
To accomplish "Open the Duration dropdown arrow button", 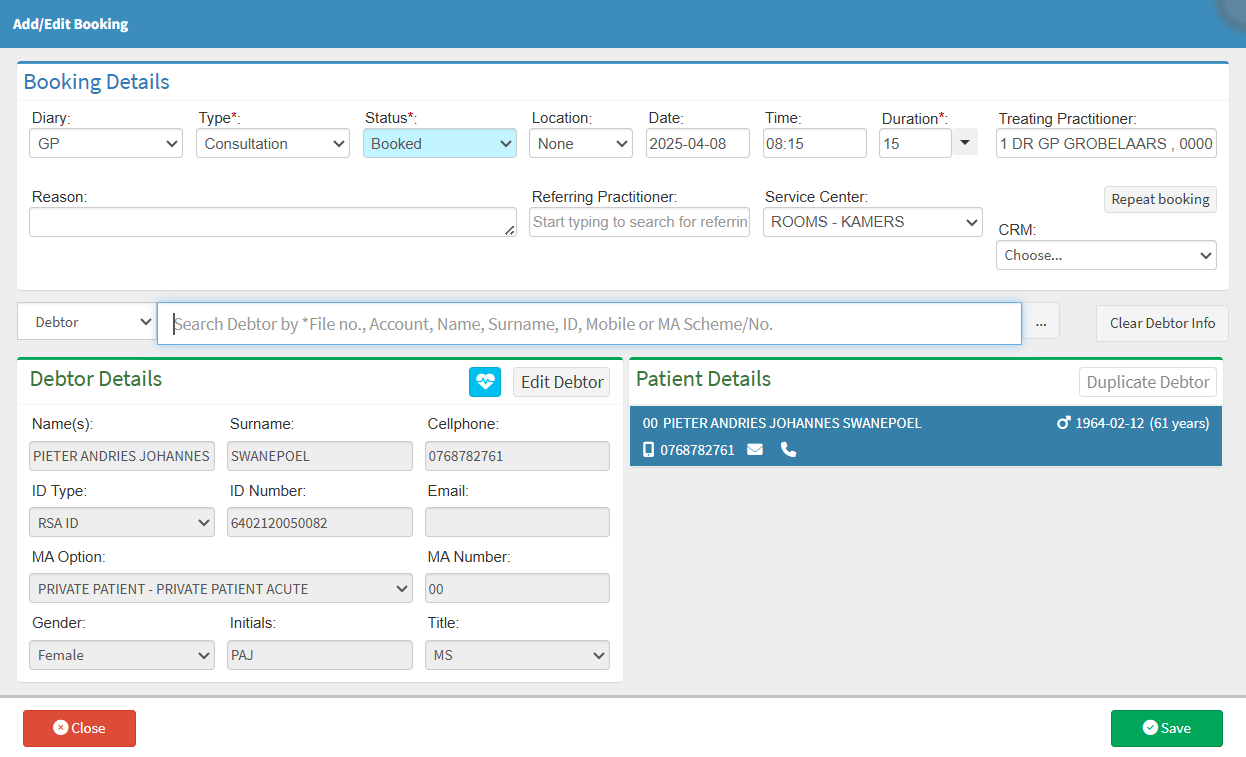I will [964, 143].
